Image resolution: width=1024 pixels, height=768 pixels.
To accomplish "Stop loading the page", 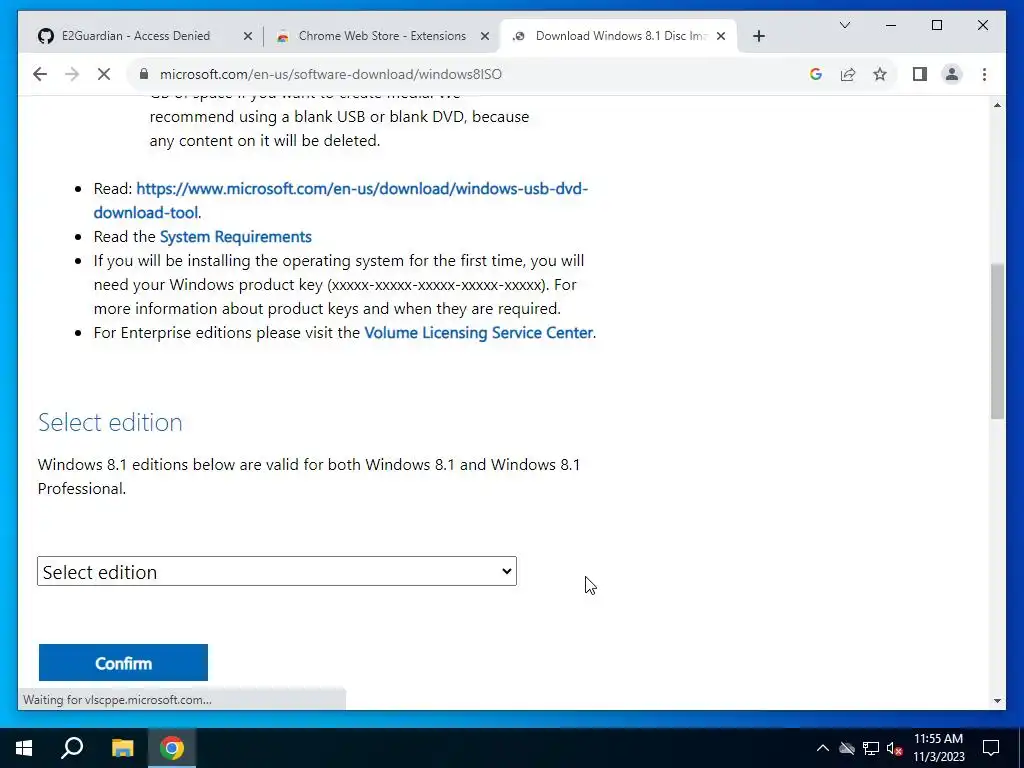I will click(104, 74).
